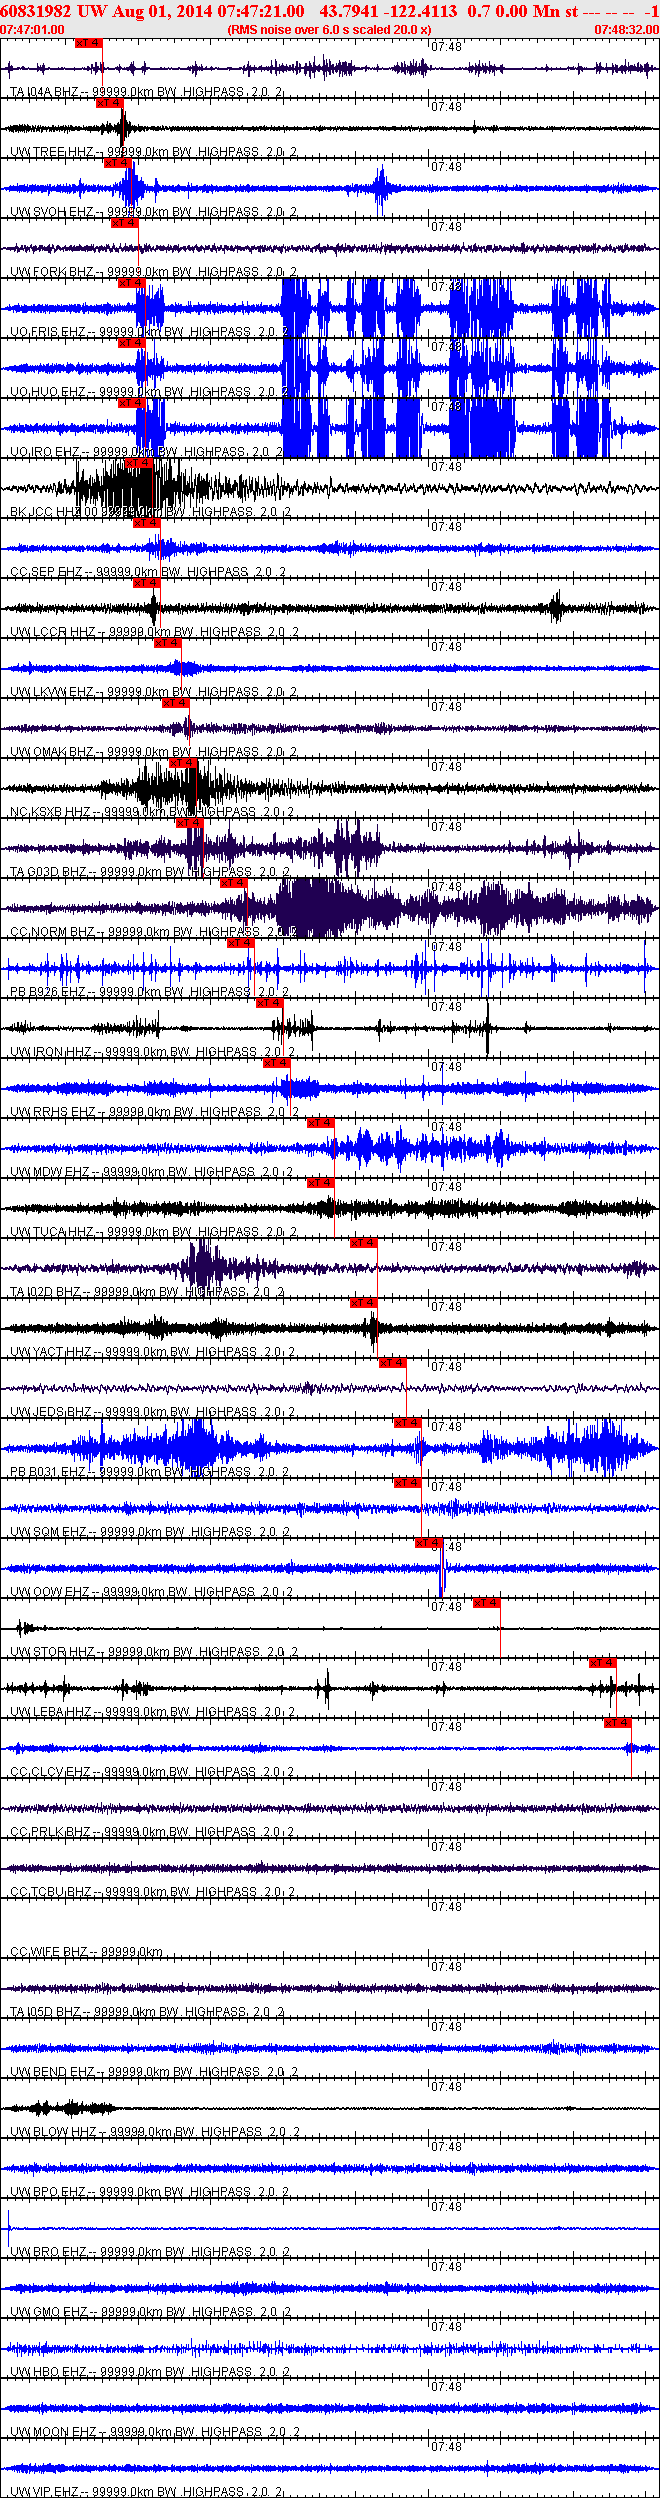Image resolution: width=660 pixels, height=2498 pixels.
Task: Click the red pick flag on UW IRON trace
Action: (270, 1003)
